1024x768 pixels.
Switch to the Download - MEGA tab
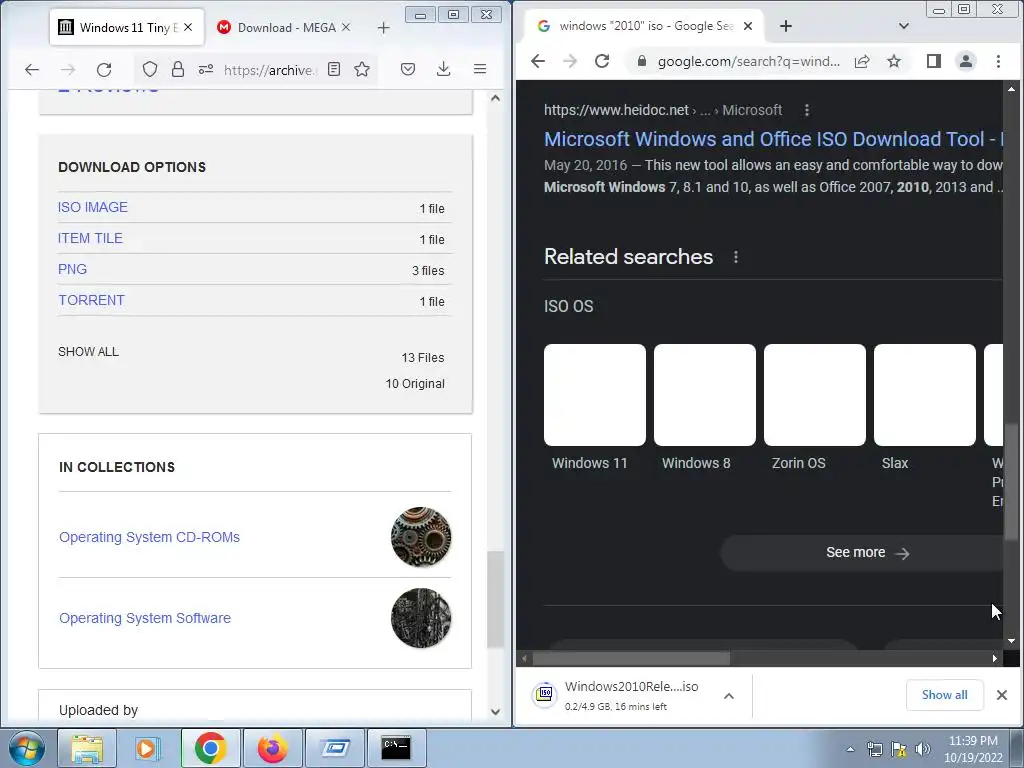pyautogui.click(x=285, y=27)
